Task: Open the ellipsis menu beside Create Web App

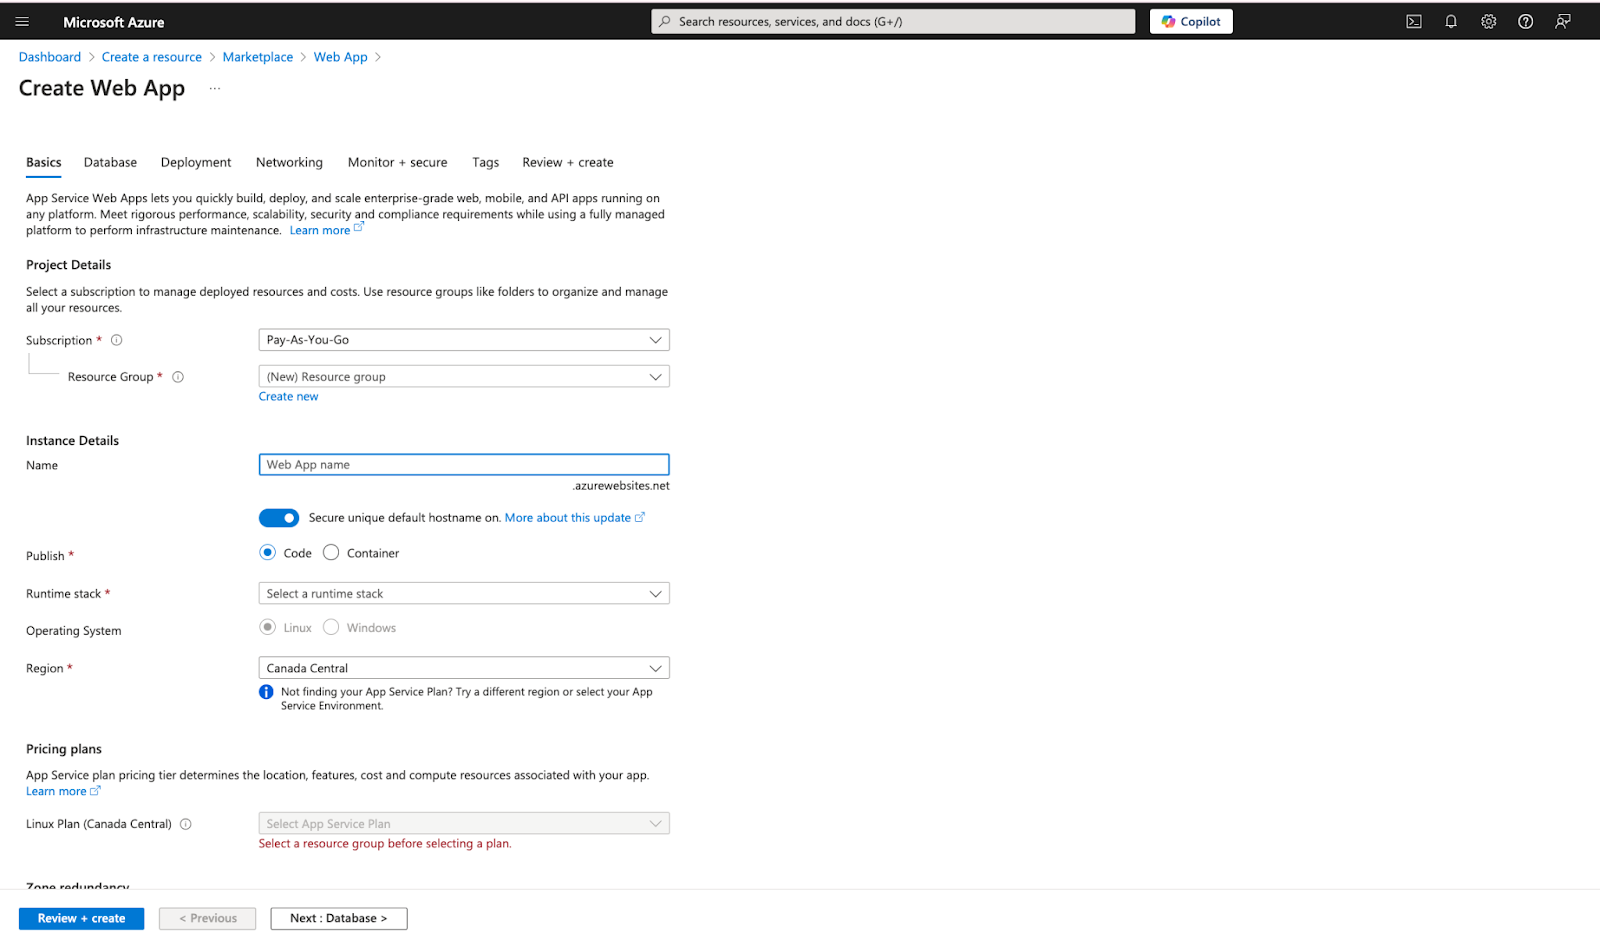Action: point(214,89)
